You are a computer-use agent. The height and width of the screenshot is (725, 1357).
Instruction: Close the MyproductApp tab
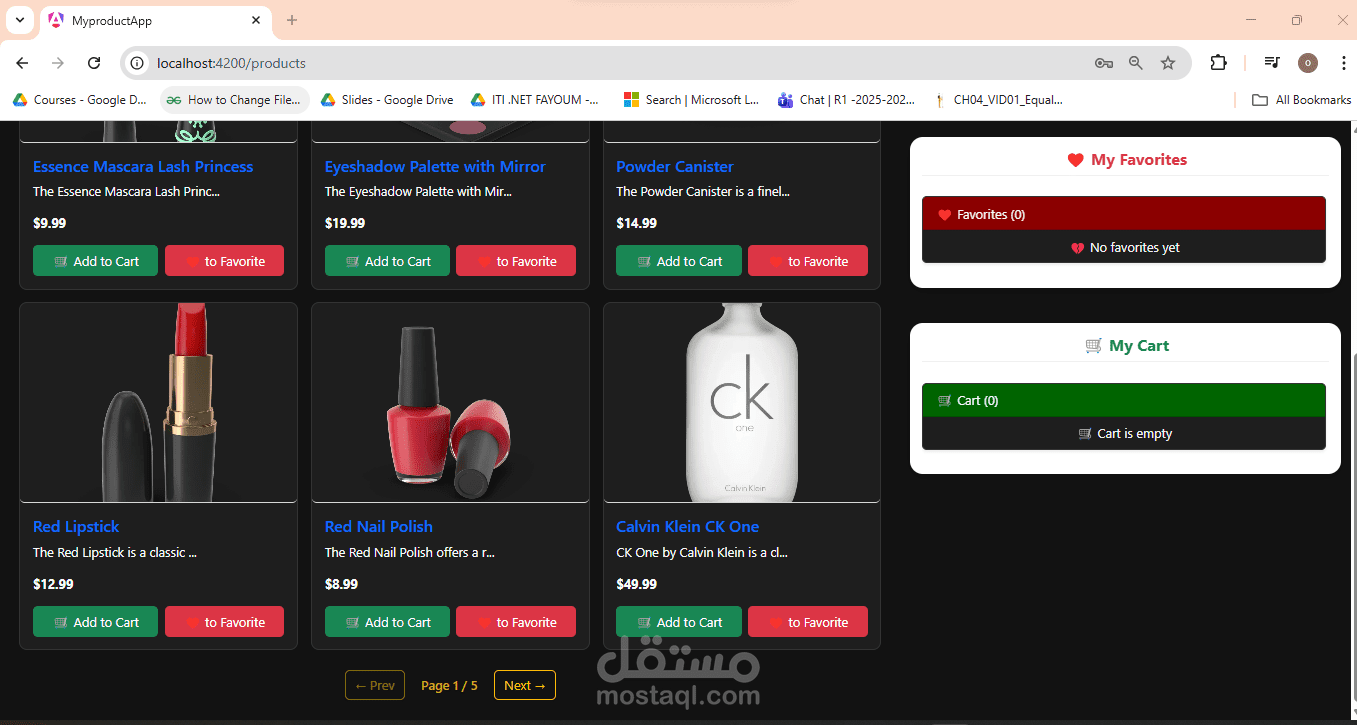pos(257,20)
